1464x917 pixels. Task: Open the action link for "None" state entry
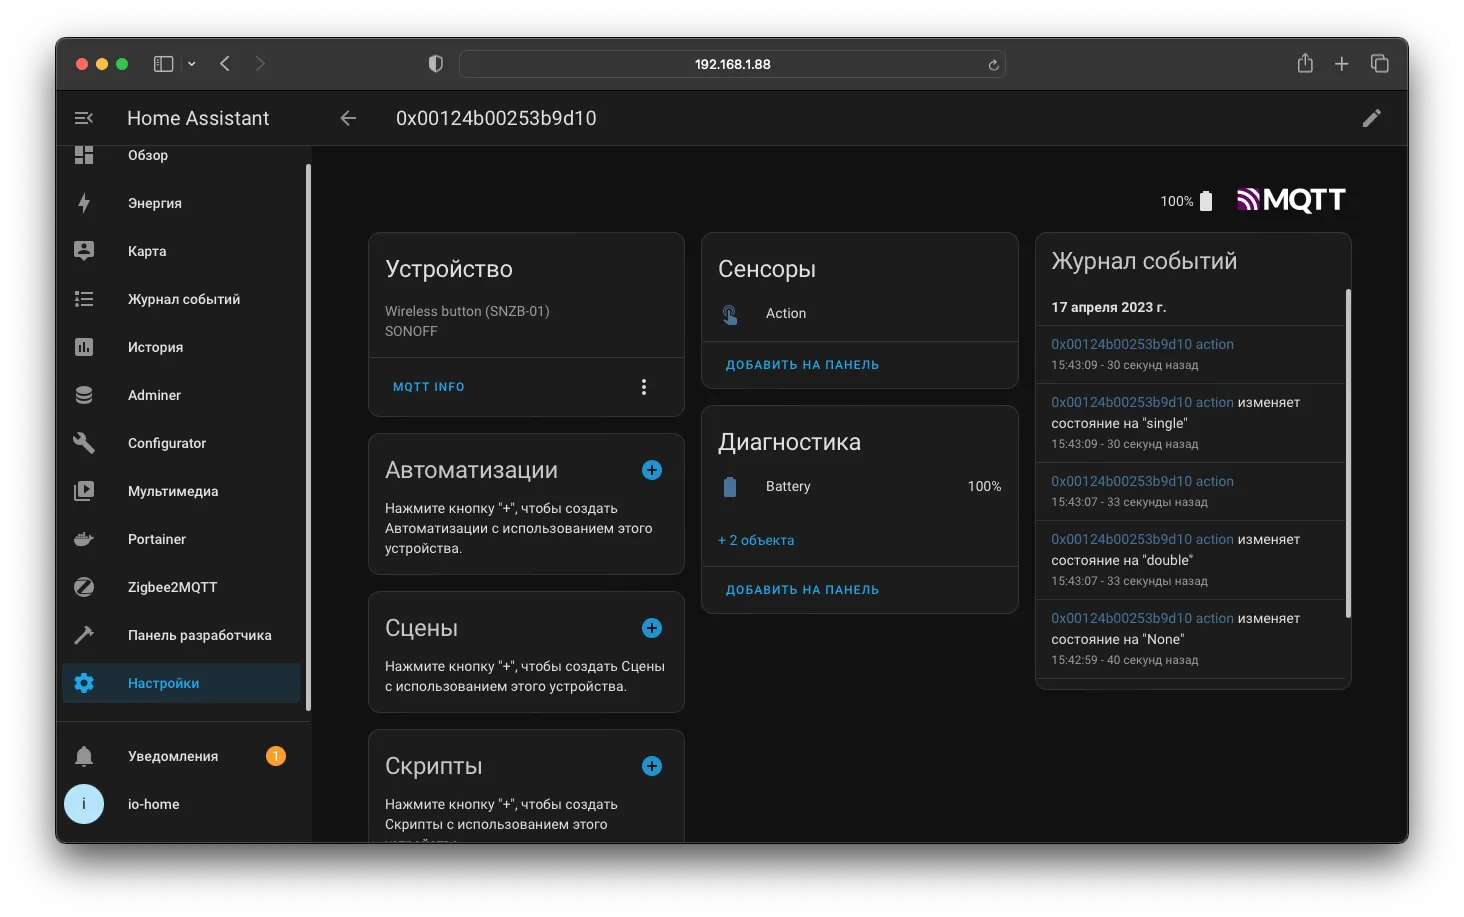pyautogui.click(x=1142, y=618)
